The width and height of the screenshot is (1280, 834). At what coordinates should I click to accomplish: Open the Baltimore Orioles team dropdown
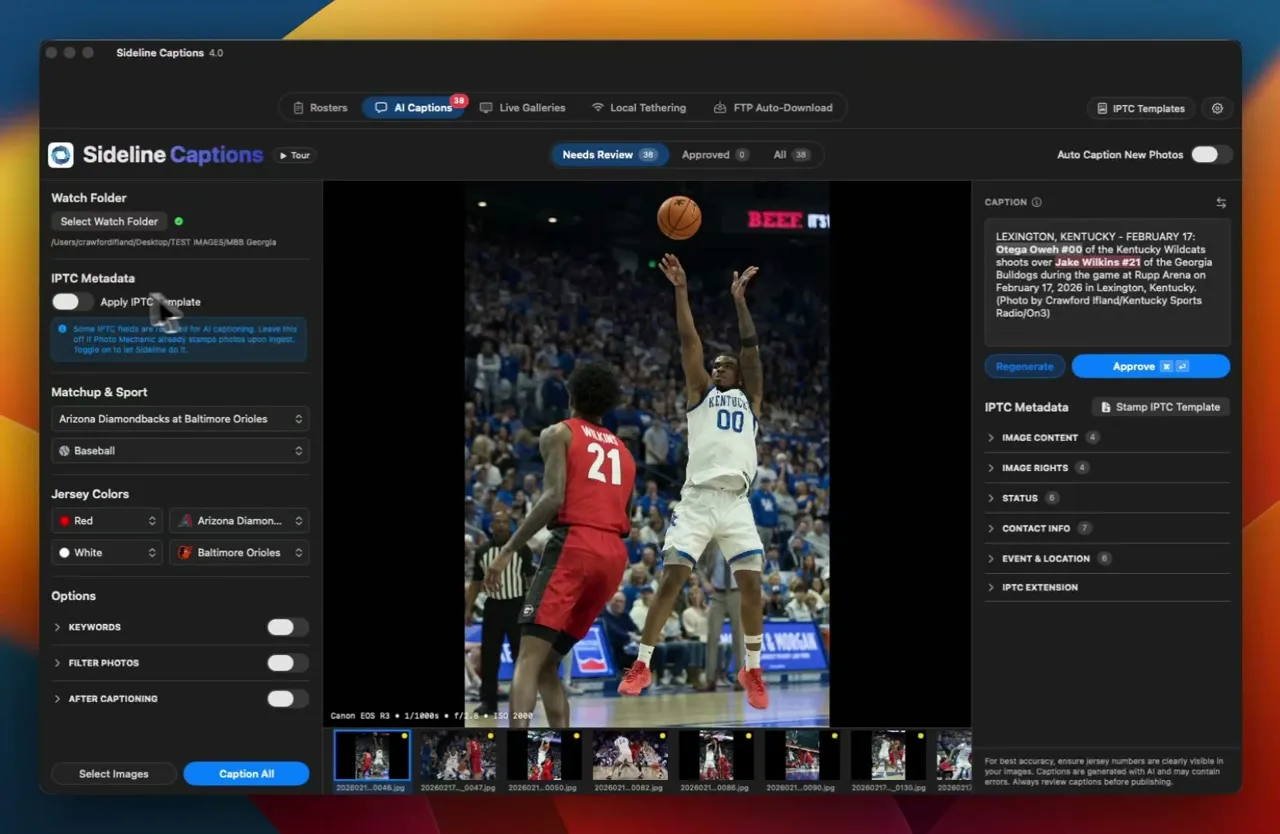pos(239,553)
